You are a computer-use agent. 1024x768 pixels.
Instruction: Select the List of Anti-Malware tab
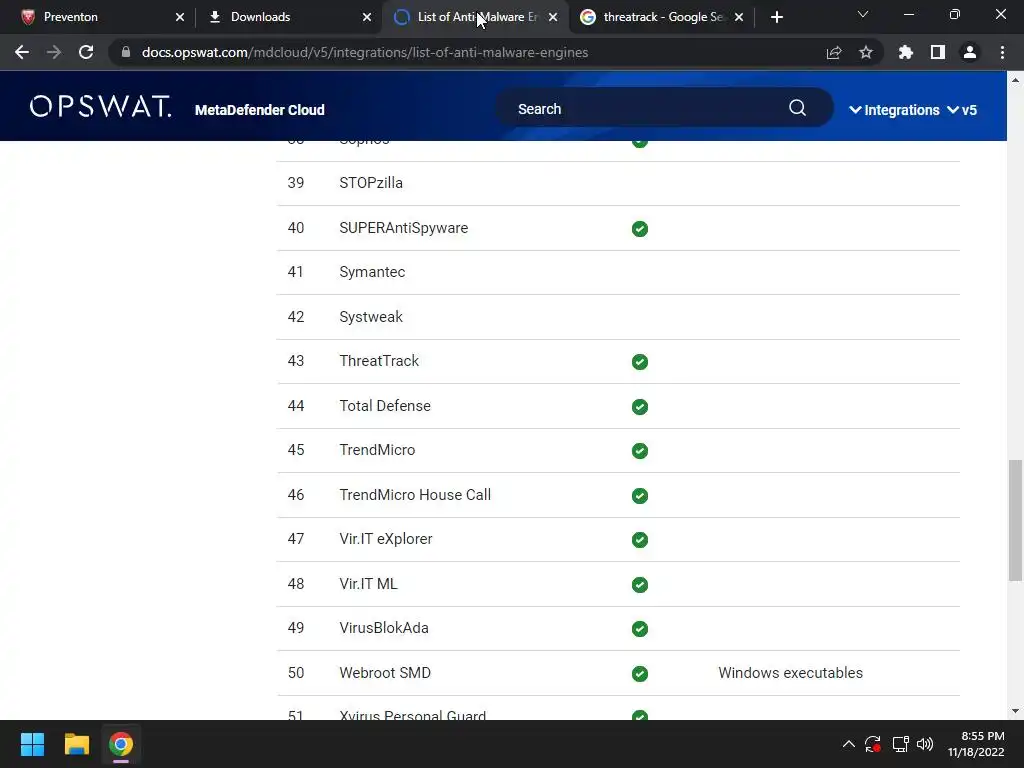pos(475,17)
